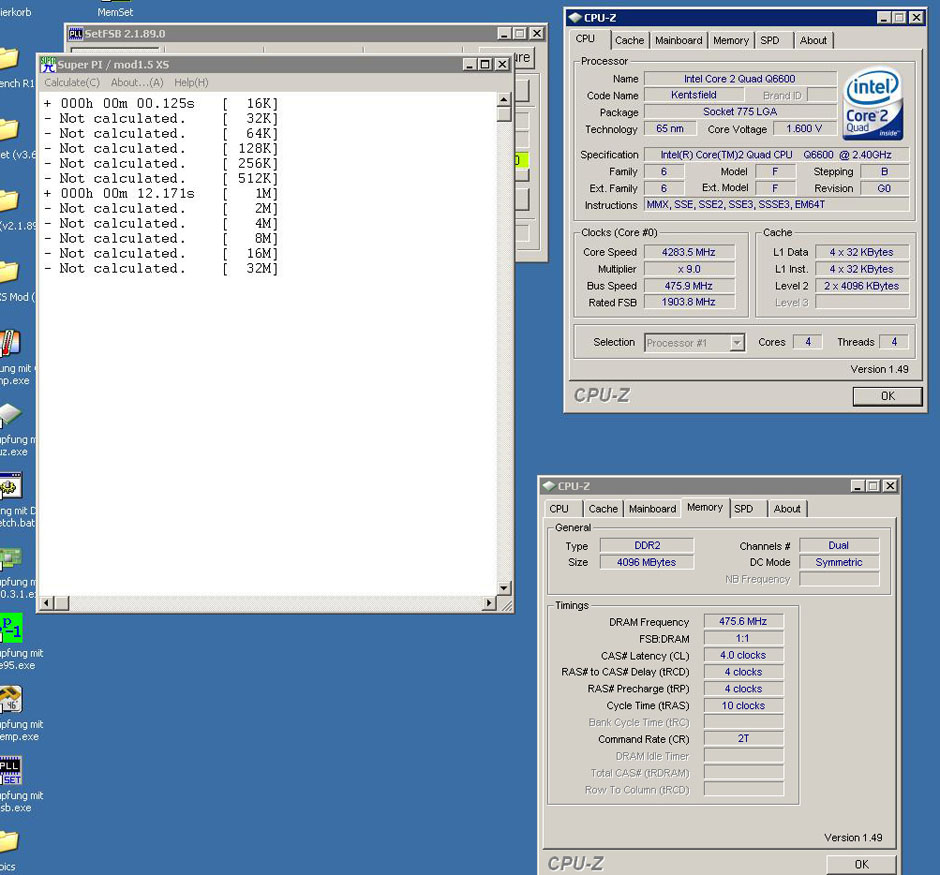Click the 16K result row '00.125s'
940x875 pixels.
click(161, 104)
